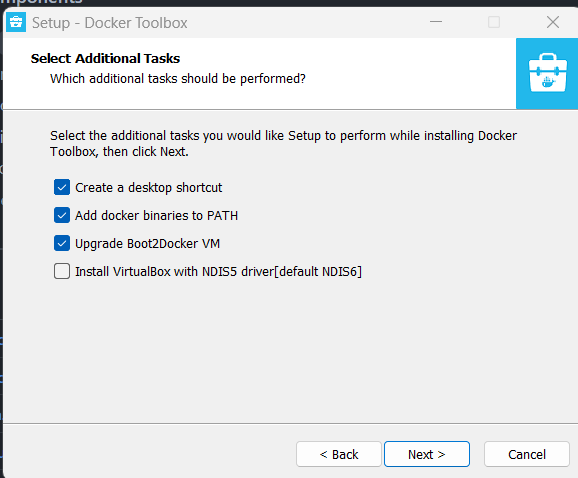This screenshot has width=578, height=478.
Task: Minimize the Setup window
Action: (x=436, y=22)
